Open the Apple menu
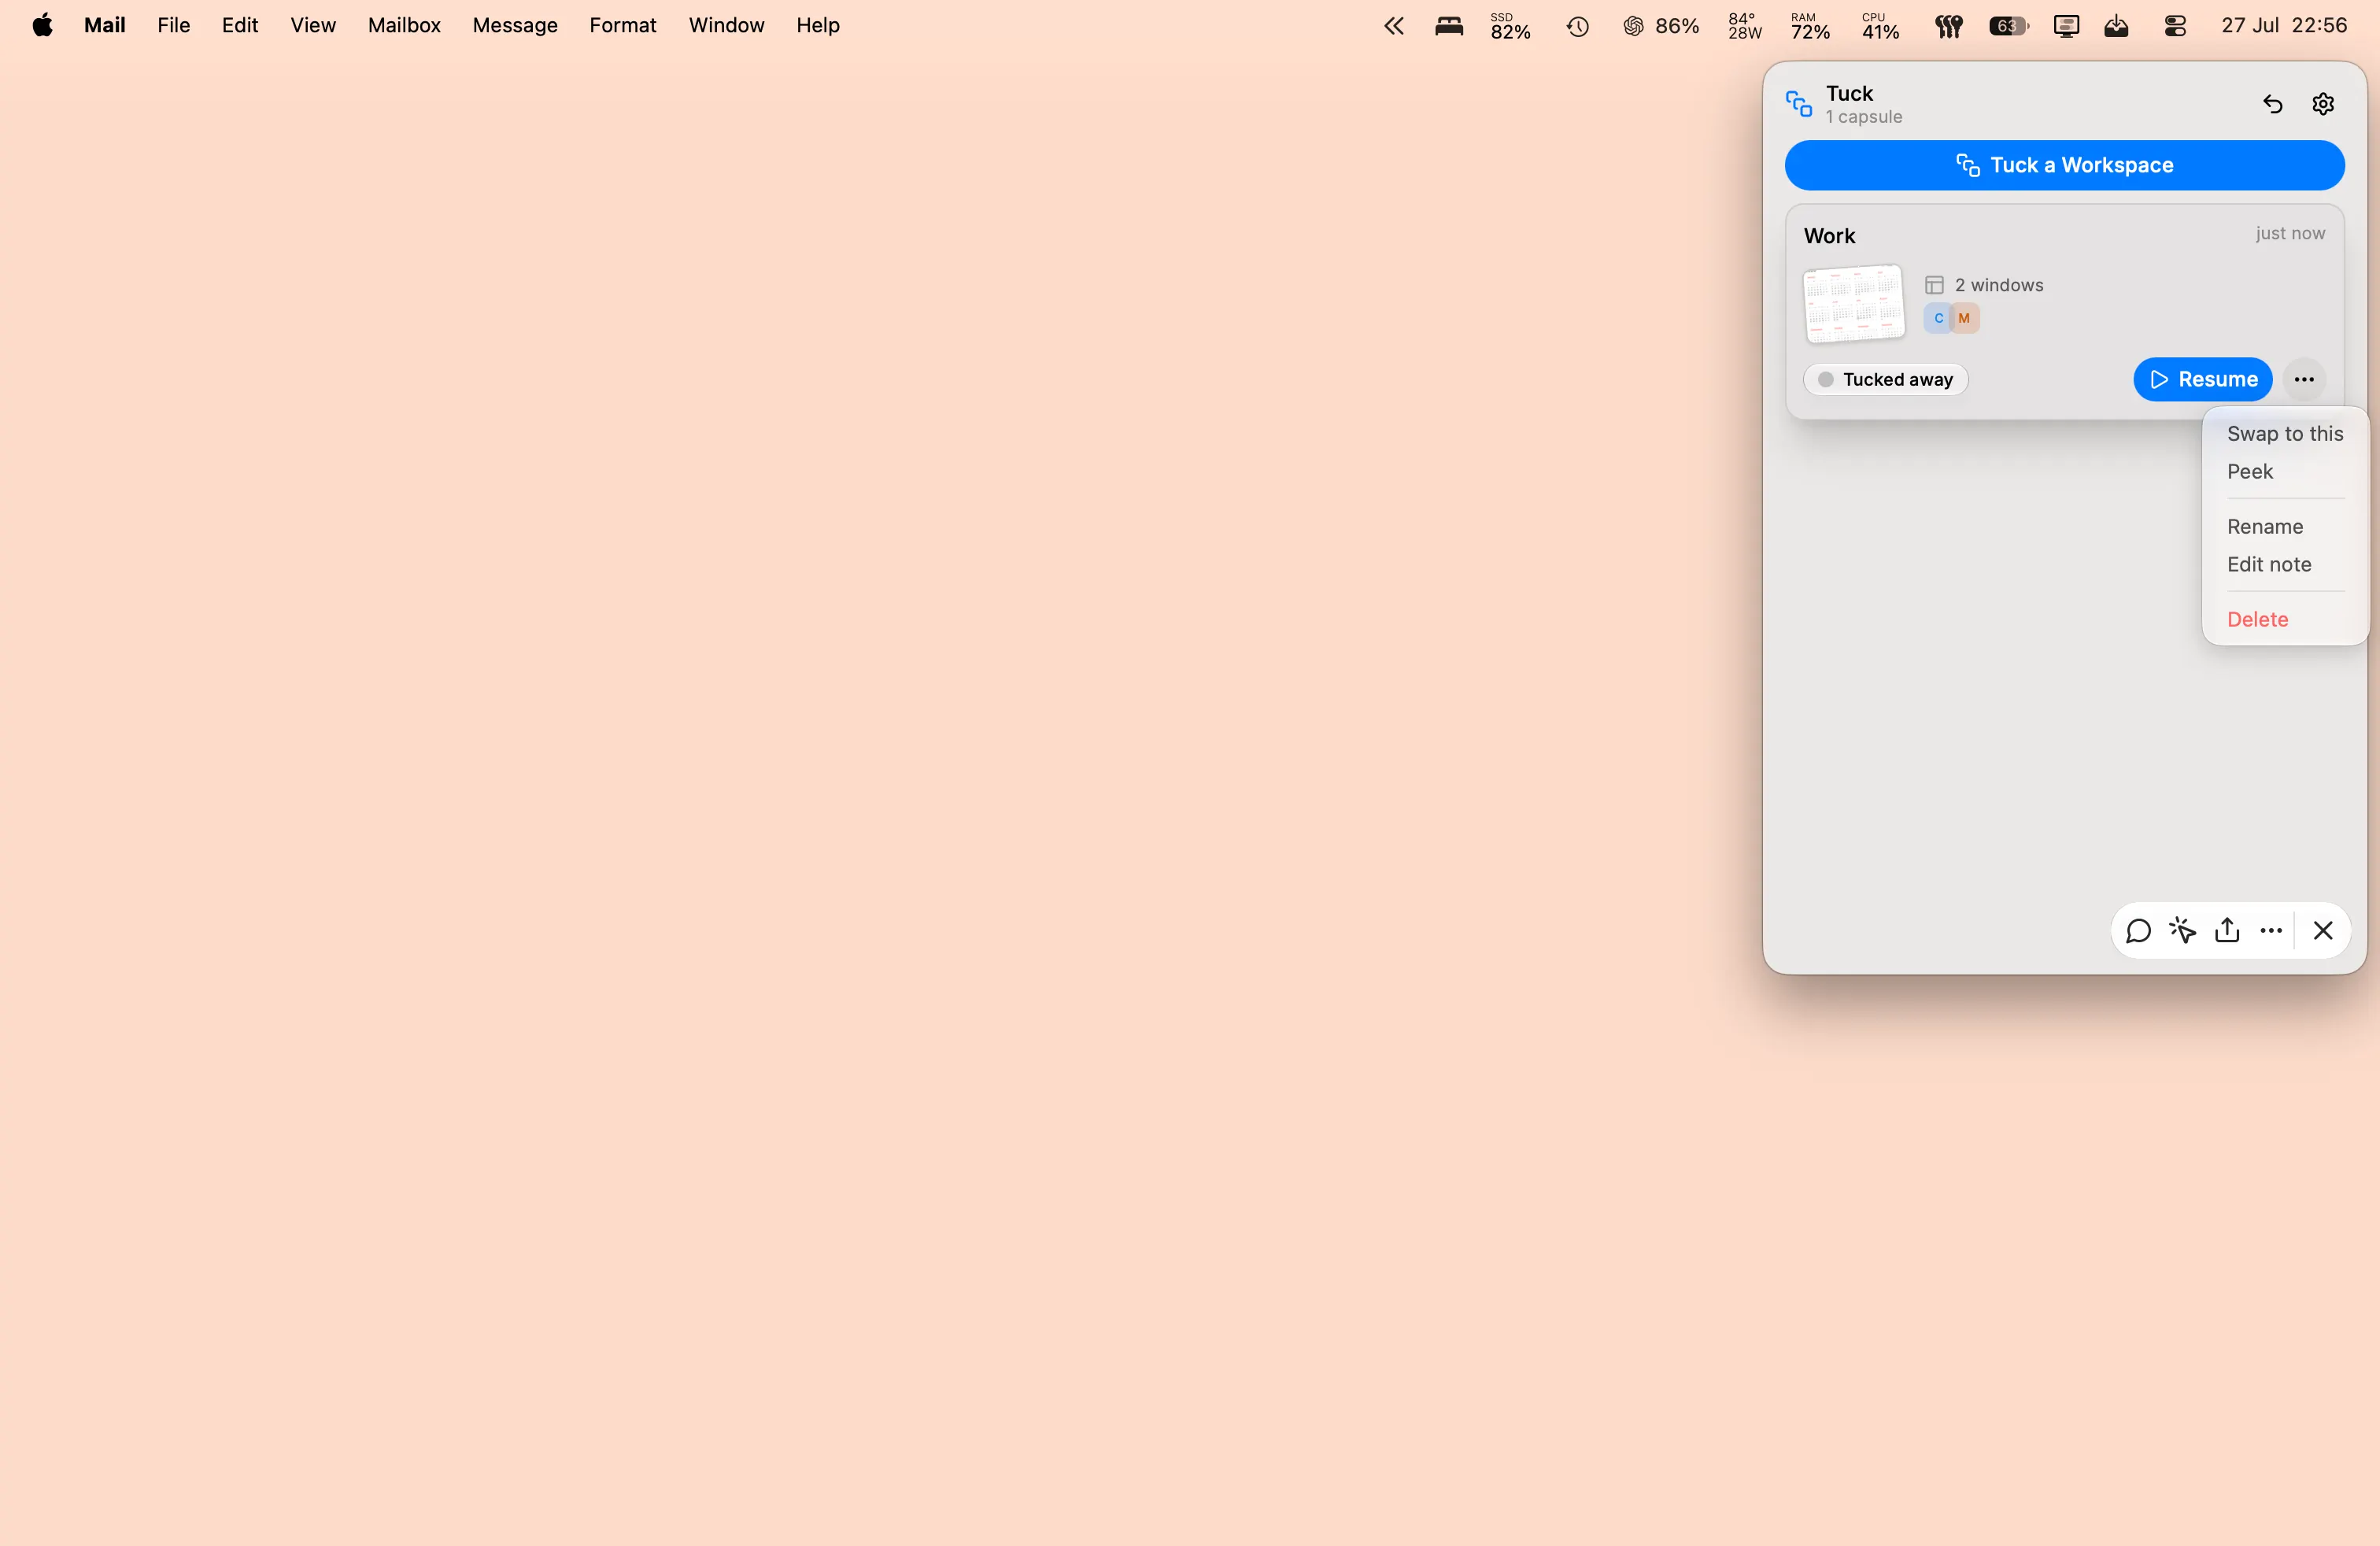 click(x=42, y=25)
